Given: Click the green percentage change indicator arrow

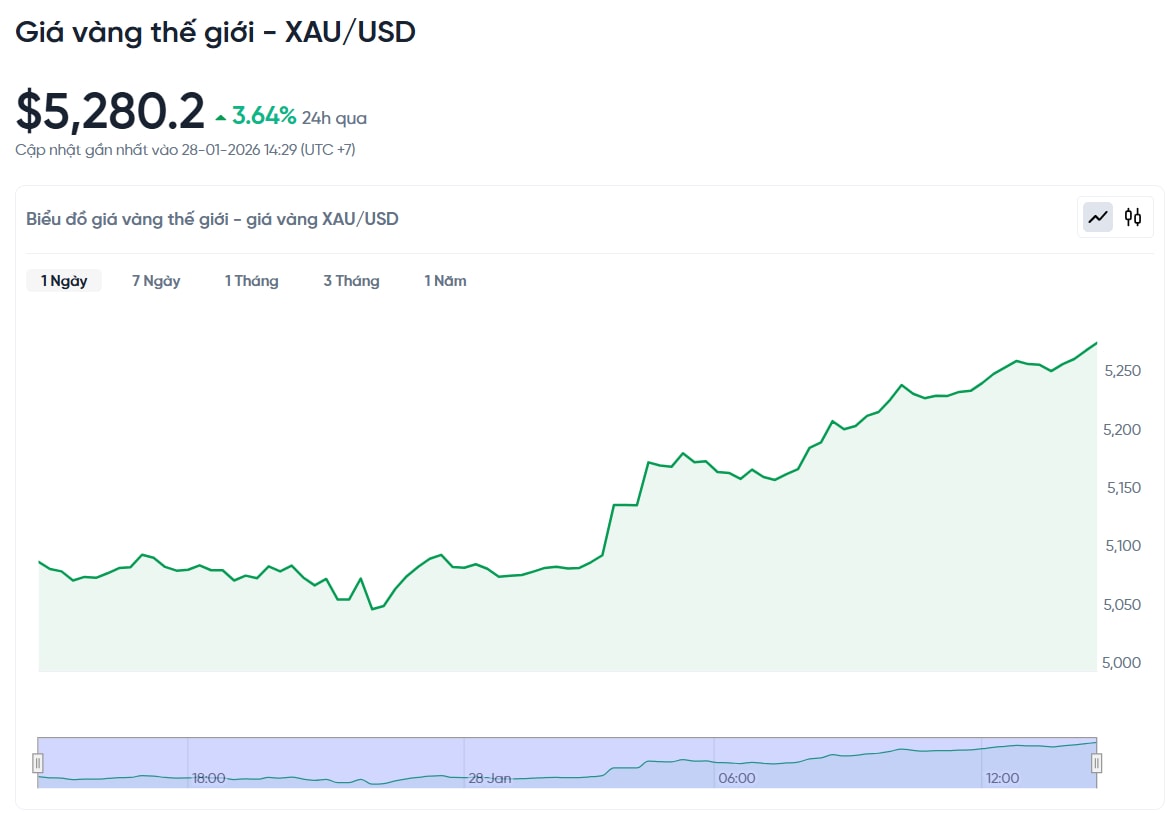Looking at the screenshot, I should (x=220, y=115).
